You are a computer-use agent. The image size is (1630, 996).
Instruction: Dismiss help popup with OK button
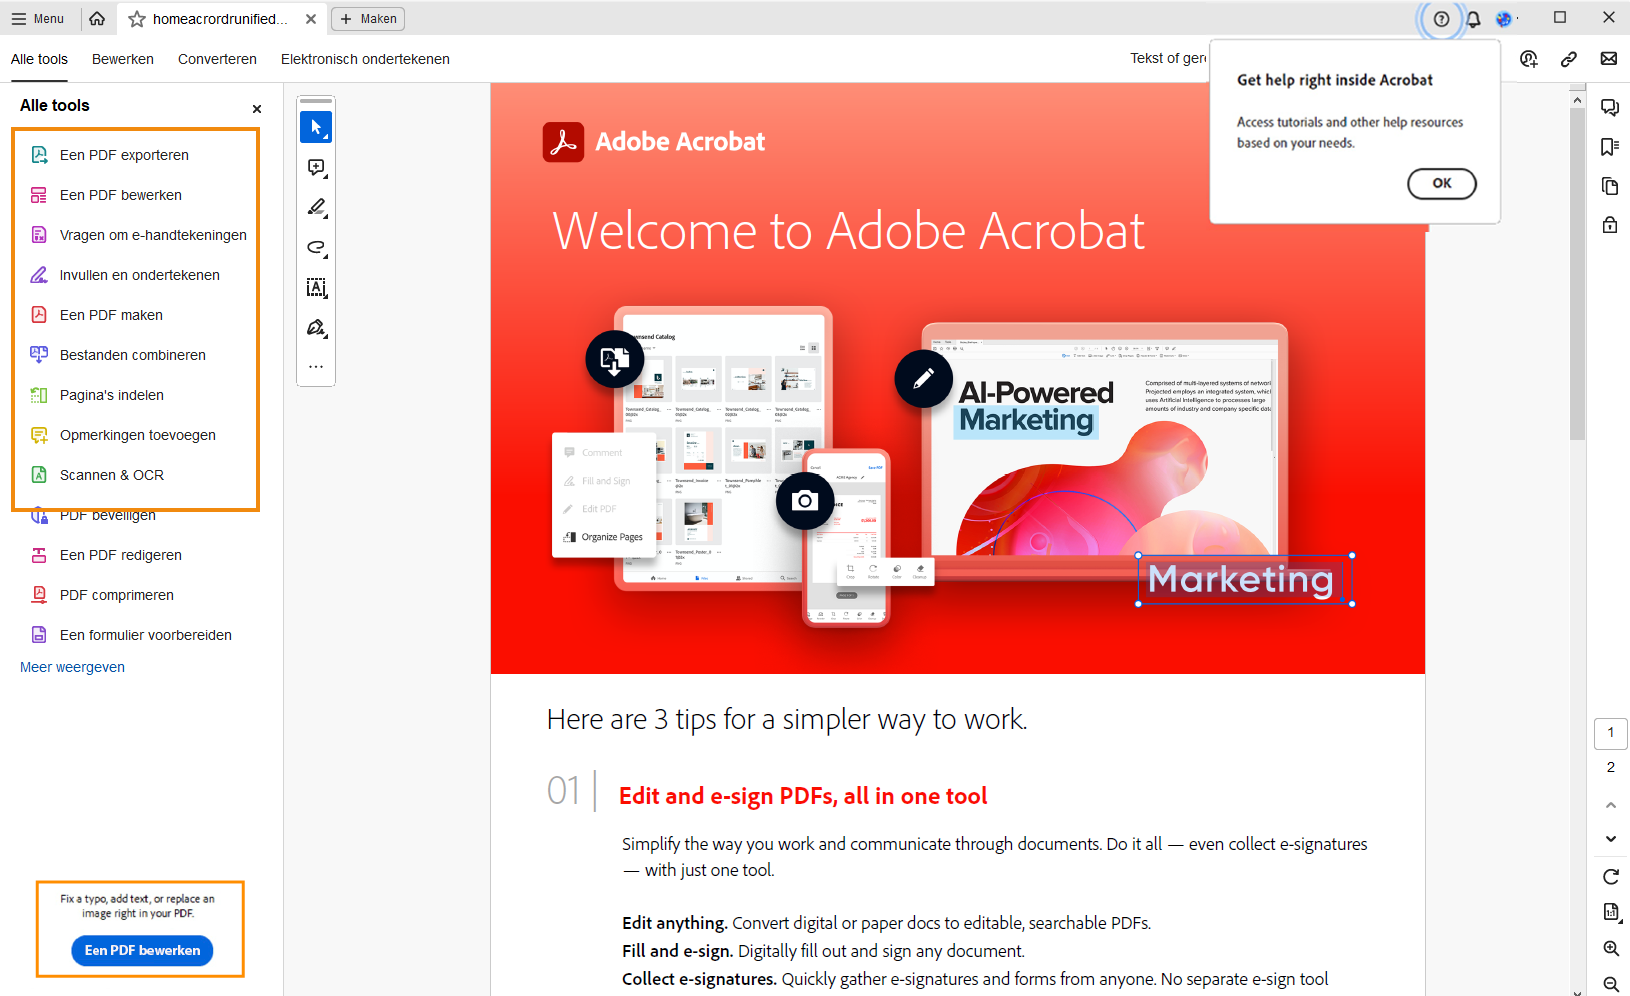point(1441,183)
